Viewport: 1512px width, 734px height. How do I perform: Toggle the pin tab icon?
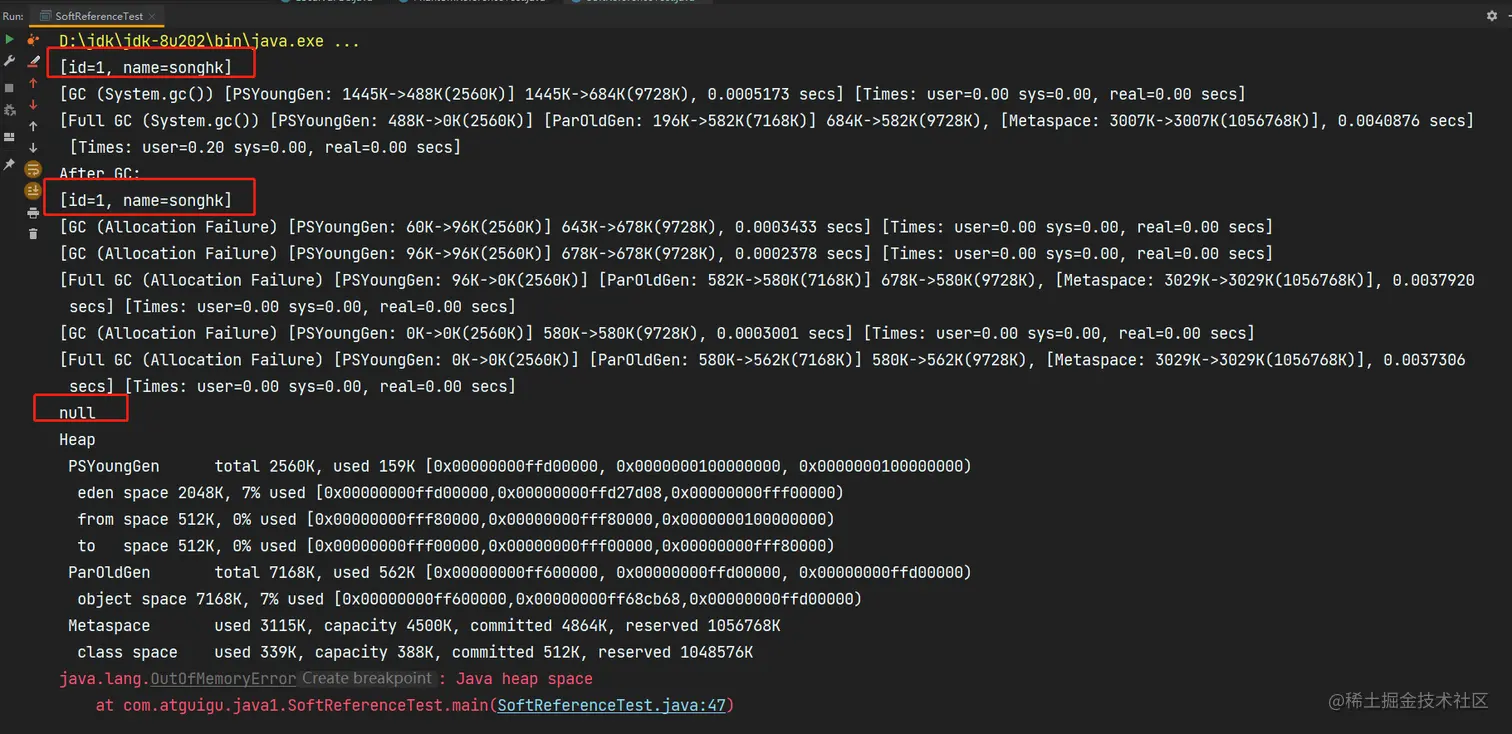tap(9, 163)
